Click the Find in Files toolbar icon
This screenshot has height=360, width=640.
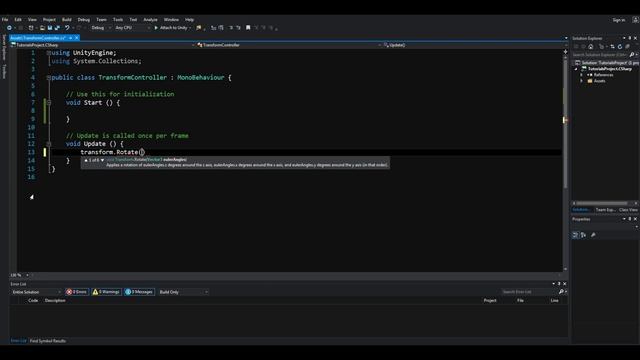click(199, 28)
